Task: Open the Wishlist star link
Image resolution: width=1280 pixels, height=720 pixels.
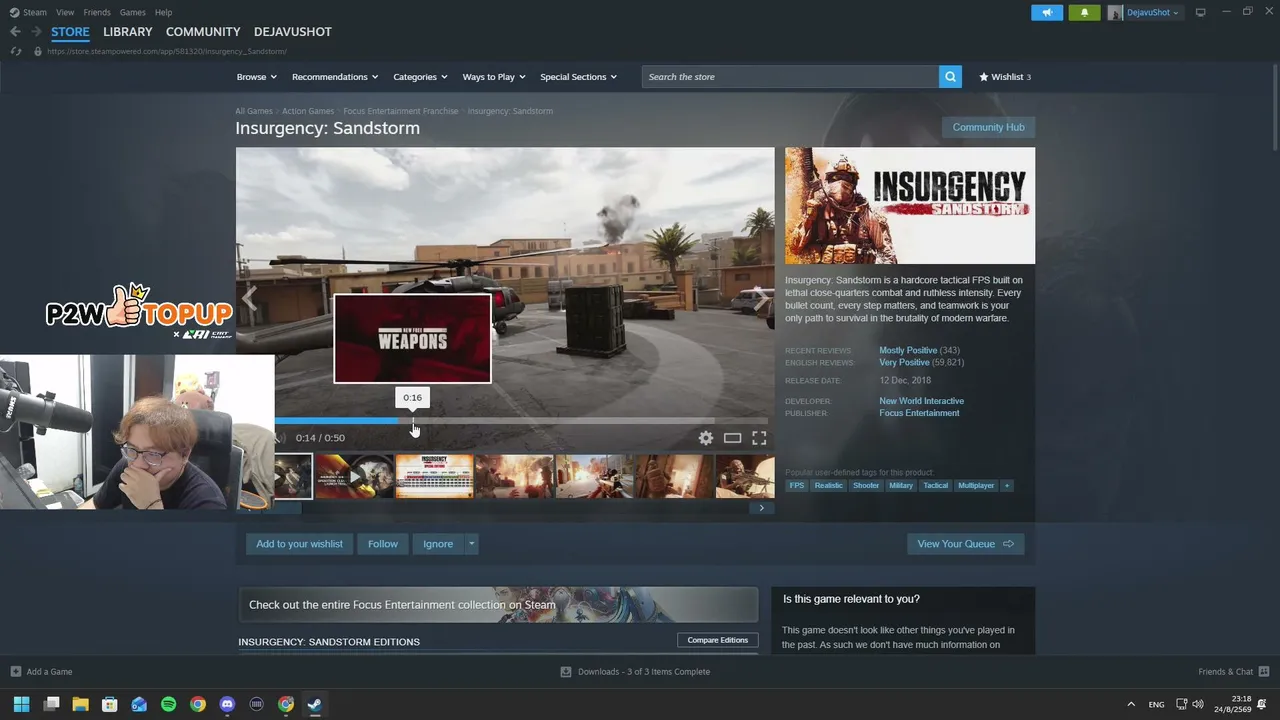Action: 1005,77
